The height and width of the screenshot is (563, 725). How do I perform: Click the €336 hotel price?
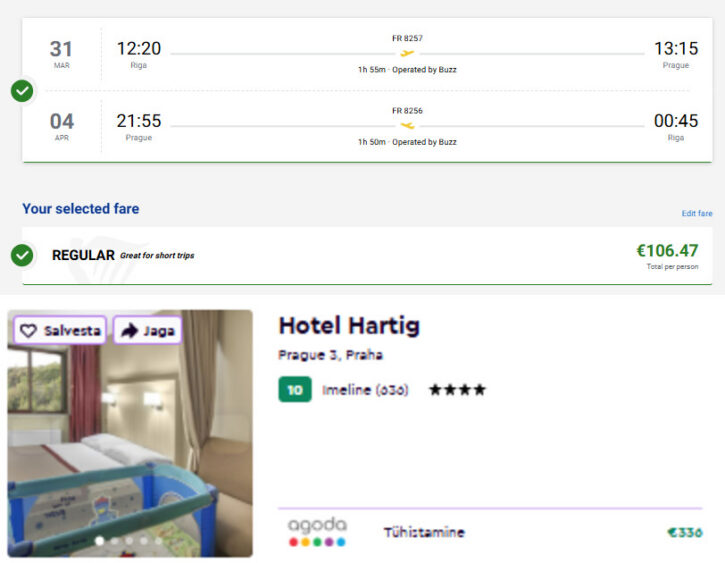[x=685, y=533]
